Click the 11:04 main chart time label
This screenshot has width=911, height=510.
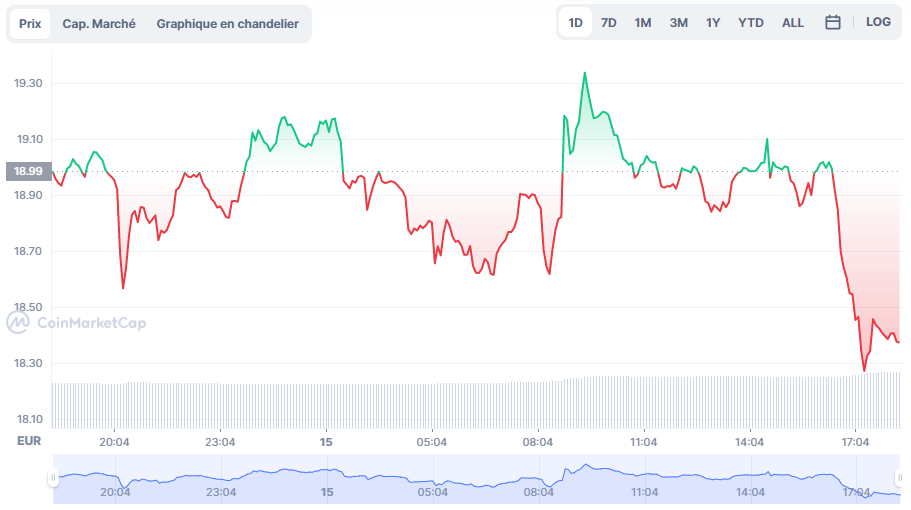coord(643,442)
